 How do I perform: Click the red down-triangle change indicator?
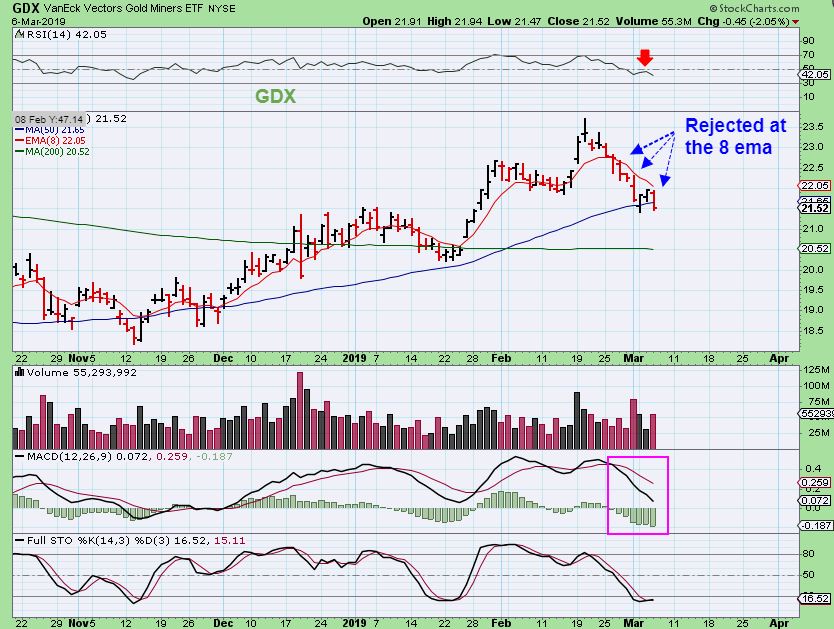point(795,22)
